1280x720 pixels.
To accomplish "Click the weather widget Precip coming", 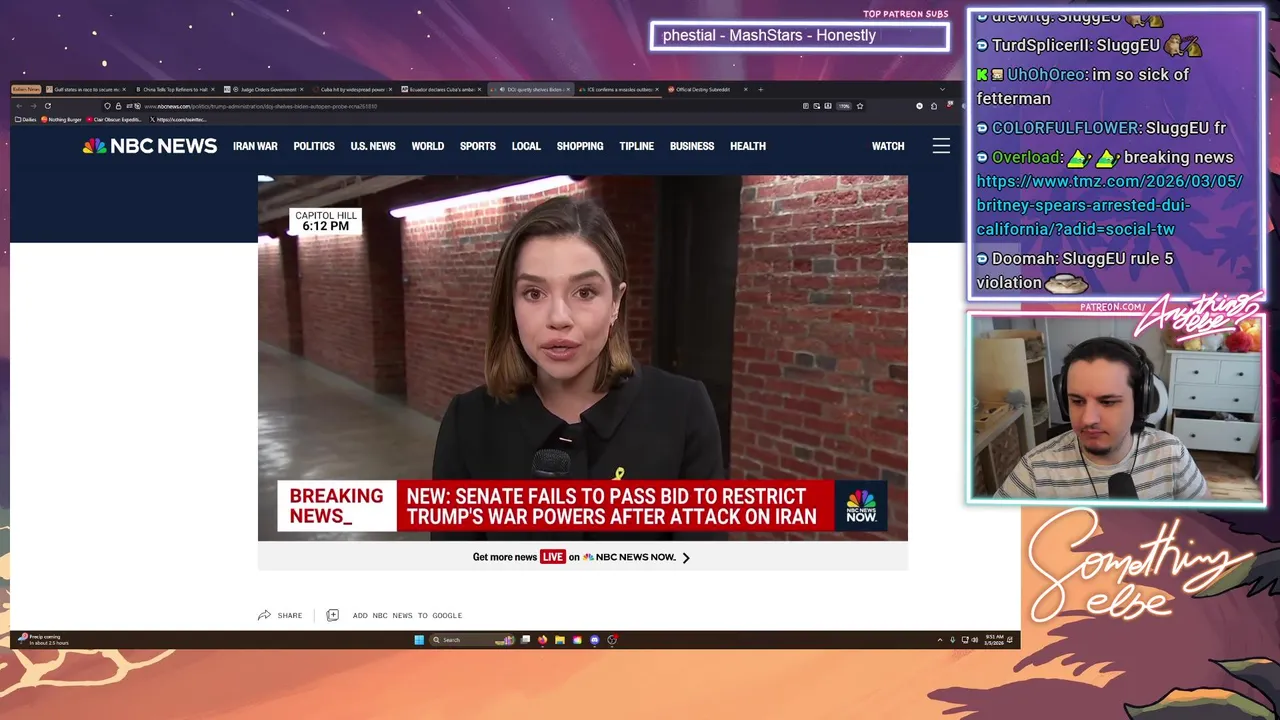I will 43,639.
